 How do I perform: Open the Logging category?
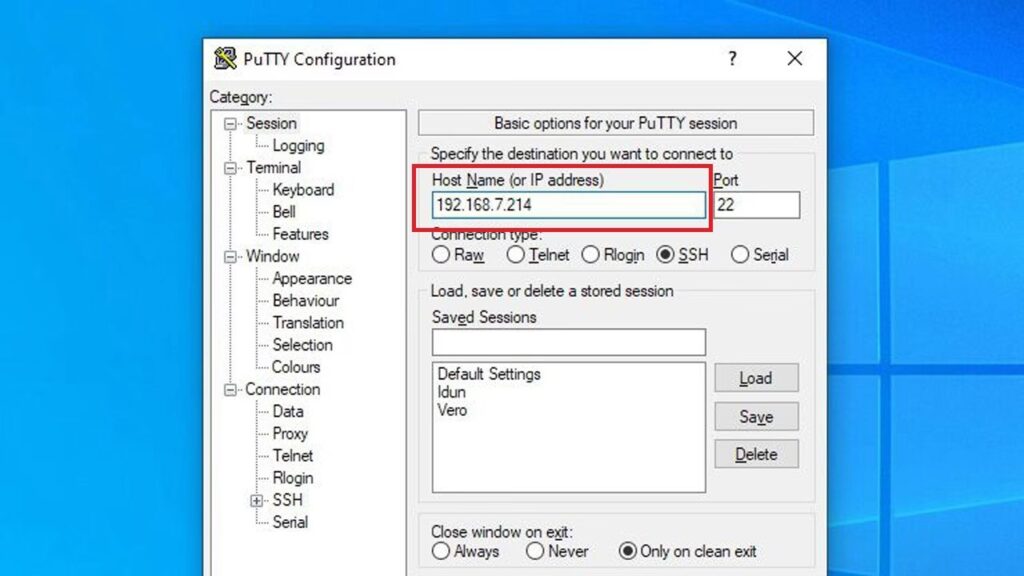(x=298, y=146)
